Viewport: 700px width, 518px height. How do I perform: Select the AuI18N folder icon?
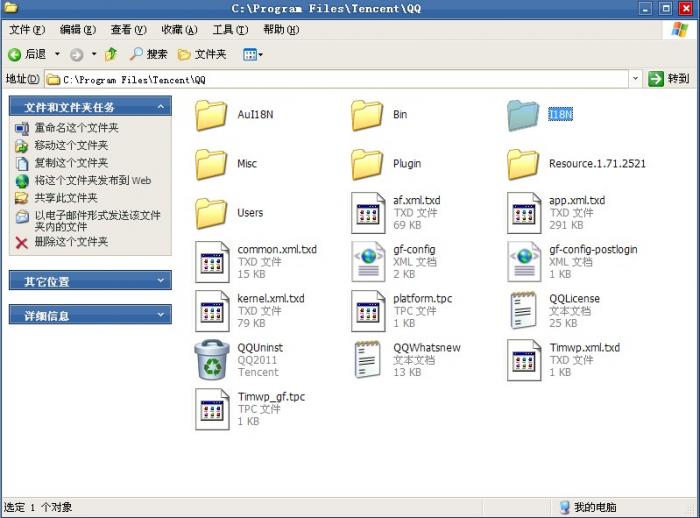point(211,115)
